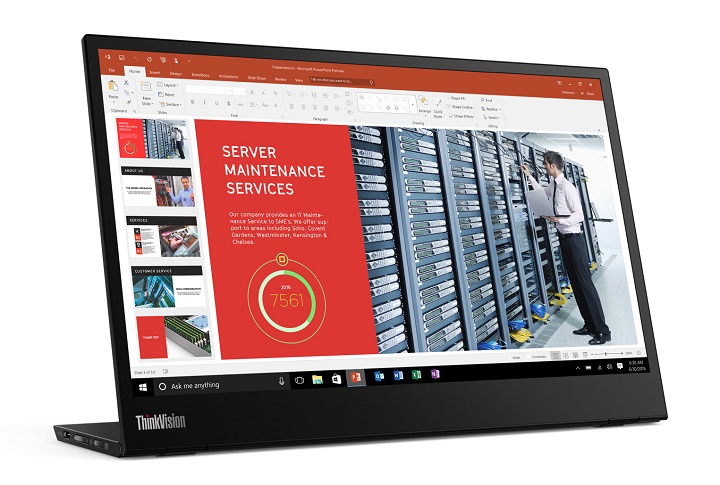Open the font name combo box
720x485 pixels.
[209, 90]
